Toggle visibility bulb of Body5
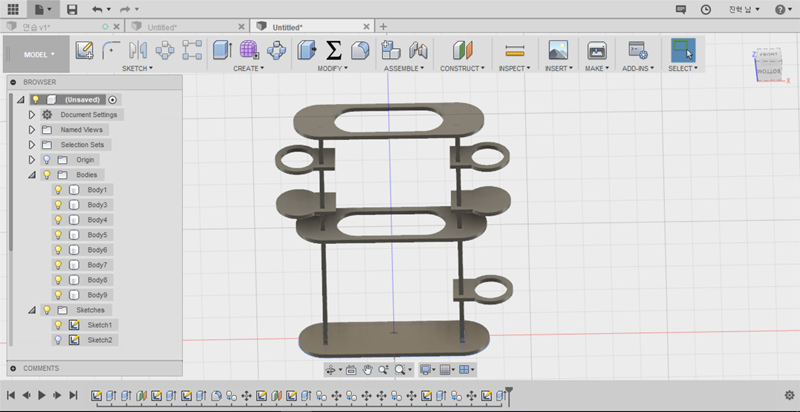 pyautogui.click(x=58, y=235)
